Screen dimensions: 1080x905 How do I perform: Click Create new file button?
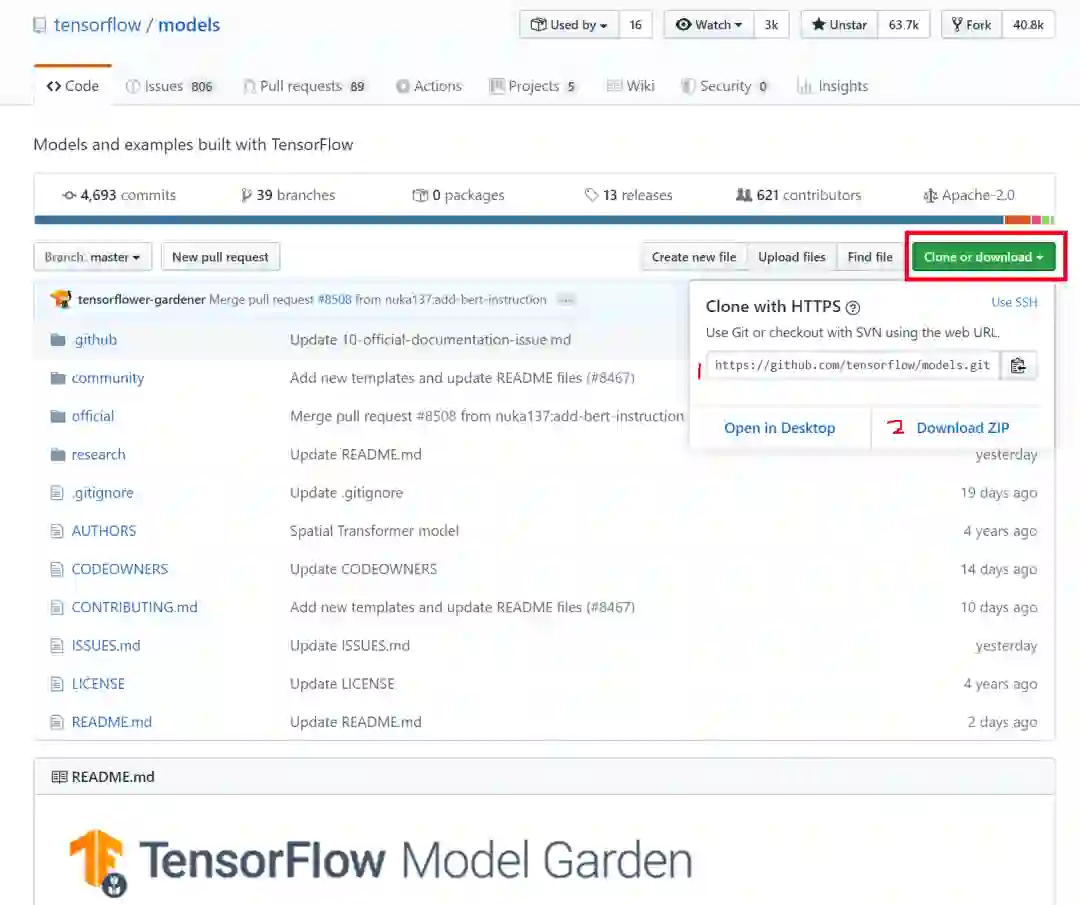tap(694, 257)
